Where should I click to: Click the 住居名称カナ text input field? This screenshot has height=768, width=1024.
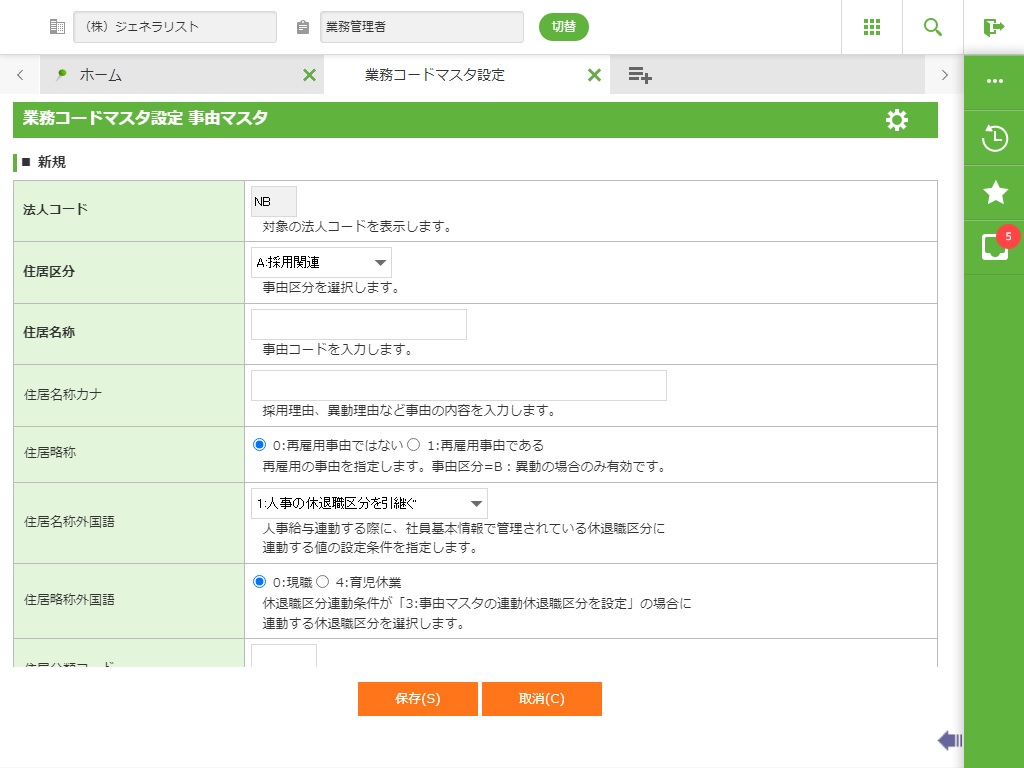458,386
